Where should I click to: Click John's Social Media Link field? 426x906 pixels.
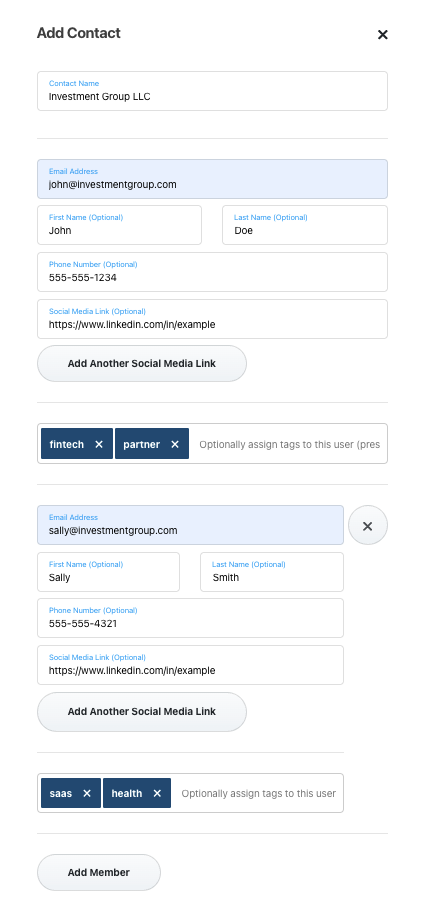click(212, 319)
